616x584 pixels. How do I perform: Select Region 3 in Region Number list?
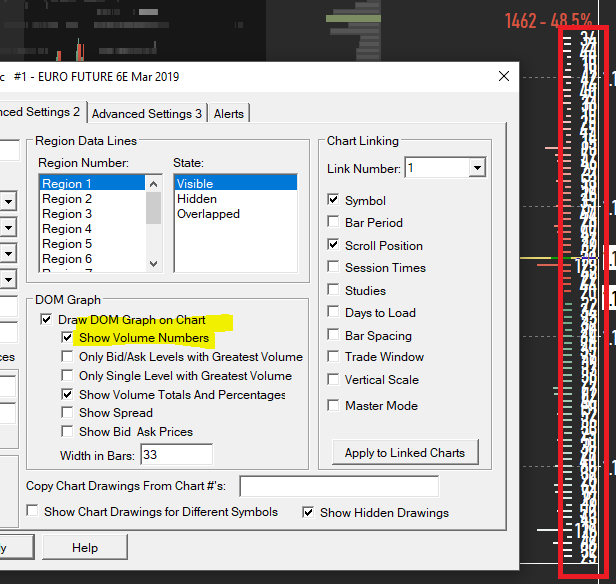(x=92, y=214)
